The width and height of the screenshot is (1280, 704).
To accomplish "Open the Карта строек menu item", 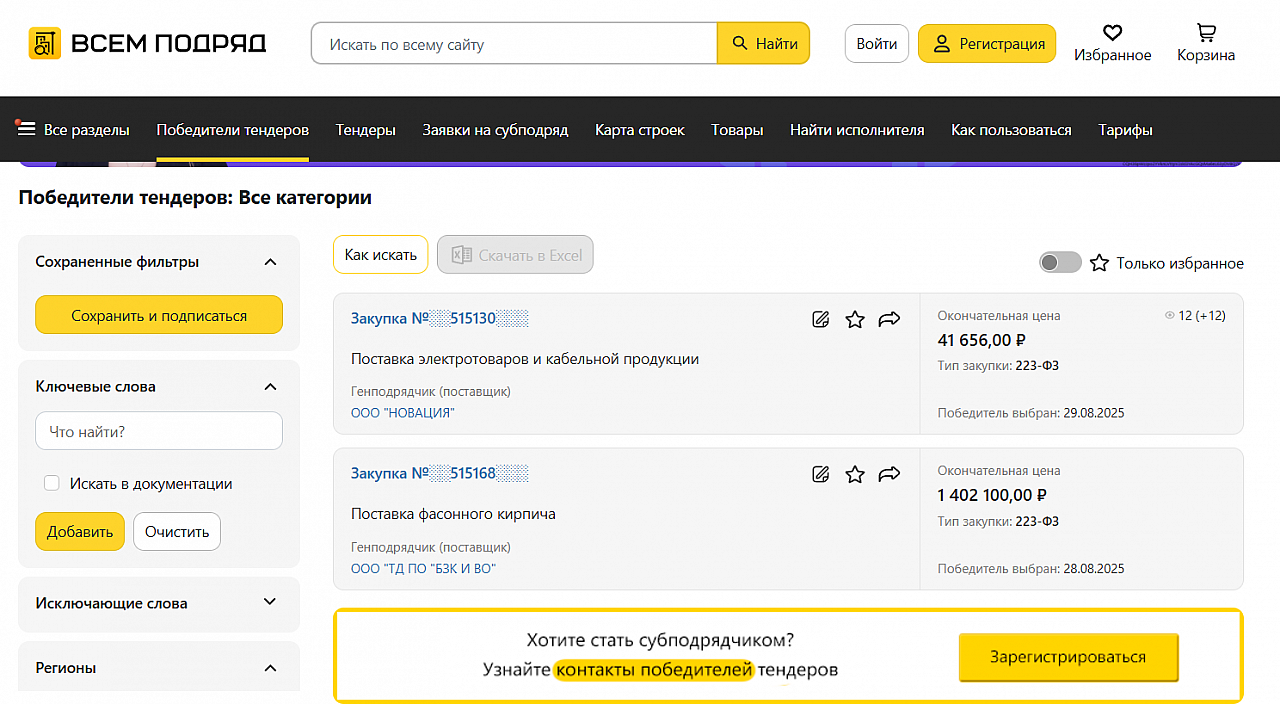I will point(639,130).
